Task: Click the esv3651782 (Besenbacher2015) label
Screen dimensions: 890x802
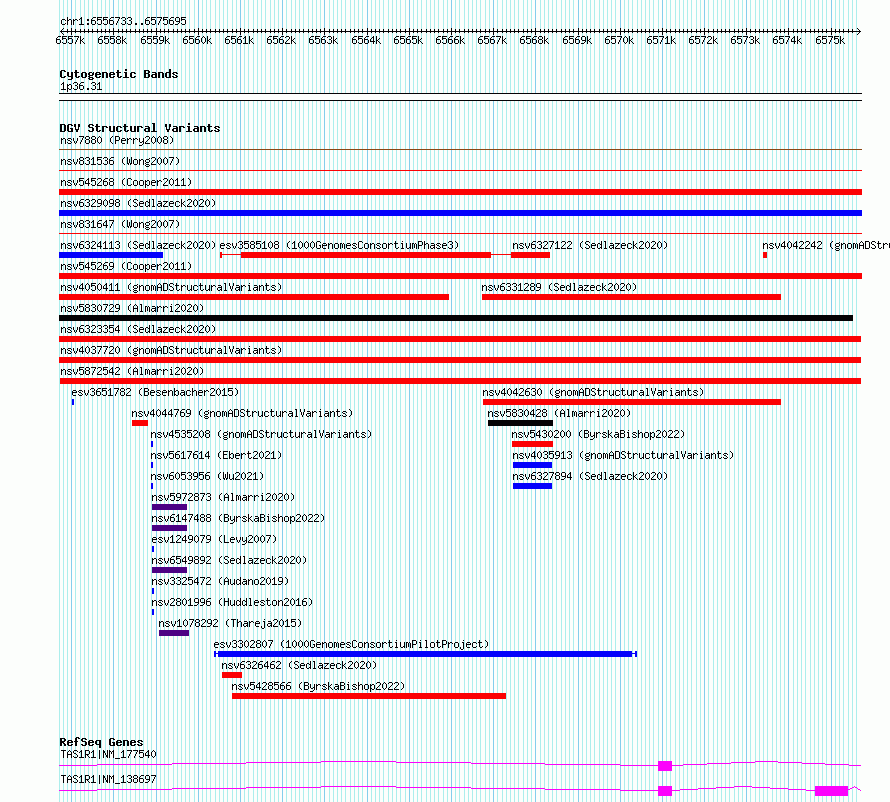Action: (155, 392)
